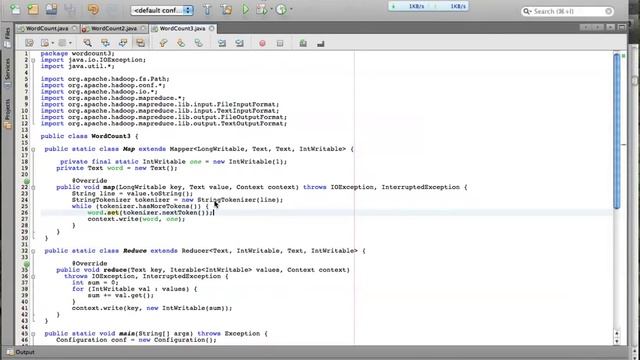This screenshot has height=360, width=640.
Task: Clean and build with the hammer-broom icon
Action: click(227, 9)
